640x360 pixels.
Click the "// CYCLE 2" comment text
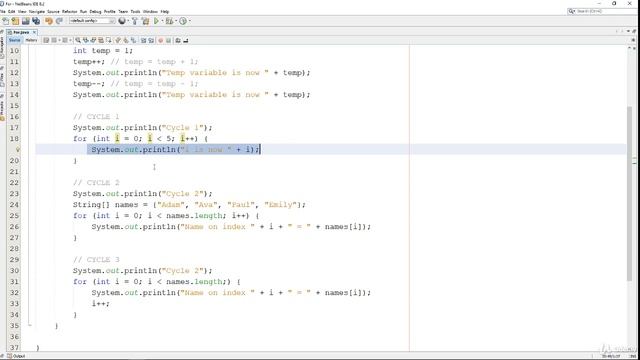(96, 182)
